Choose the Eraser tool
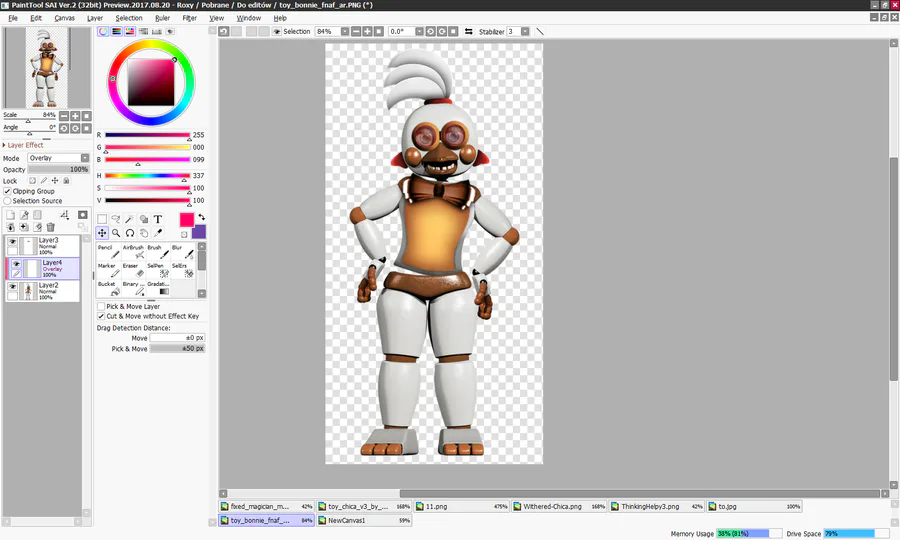Viewport: 900px width, 540px height. tap(133, 270)
